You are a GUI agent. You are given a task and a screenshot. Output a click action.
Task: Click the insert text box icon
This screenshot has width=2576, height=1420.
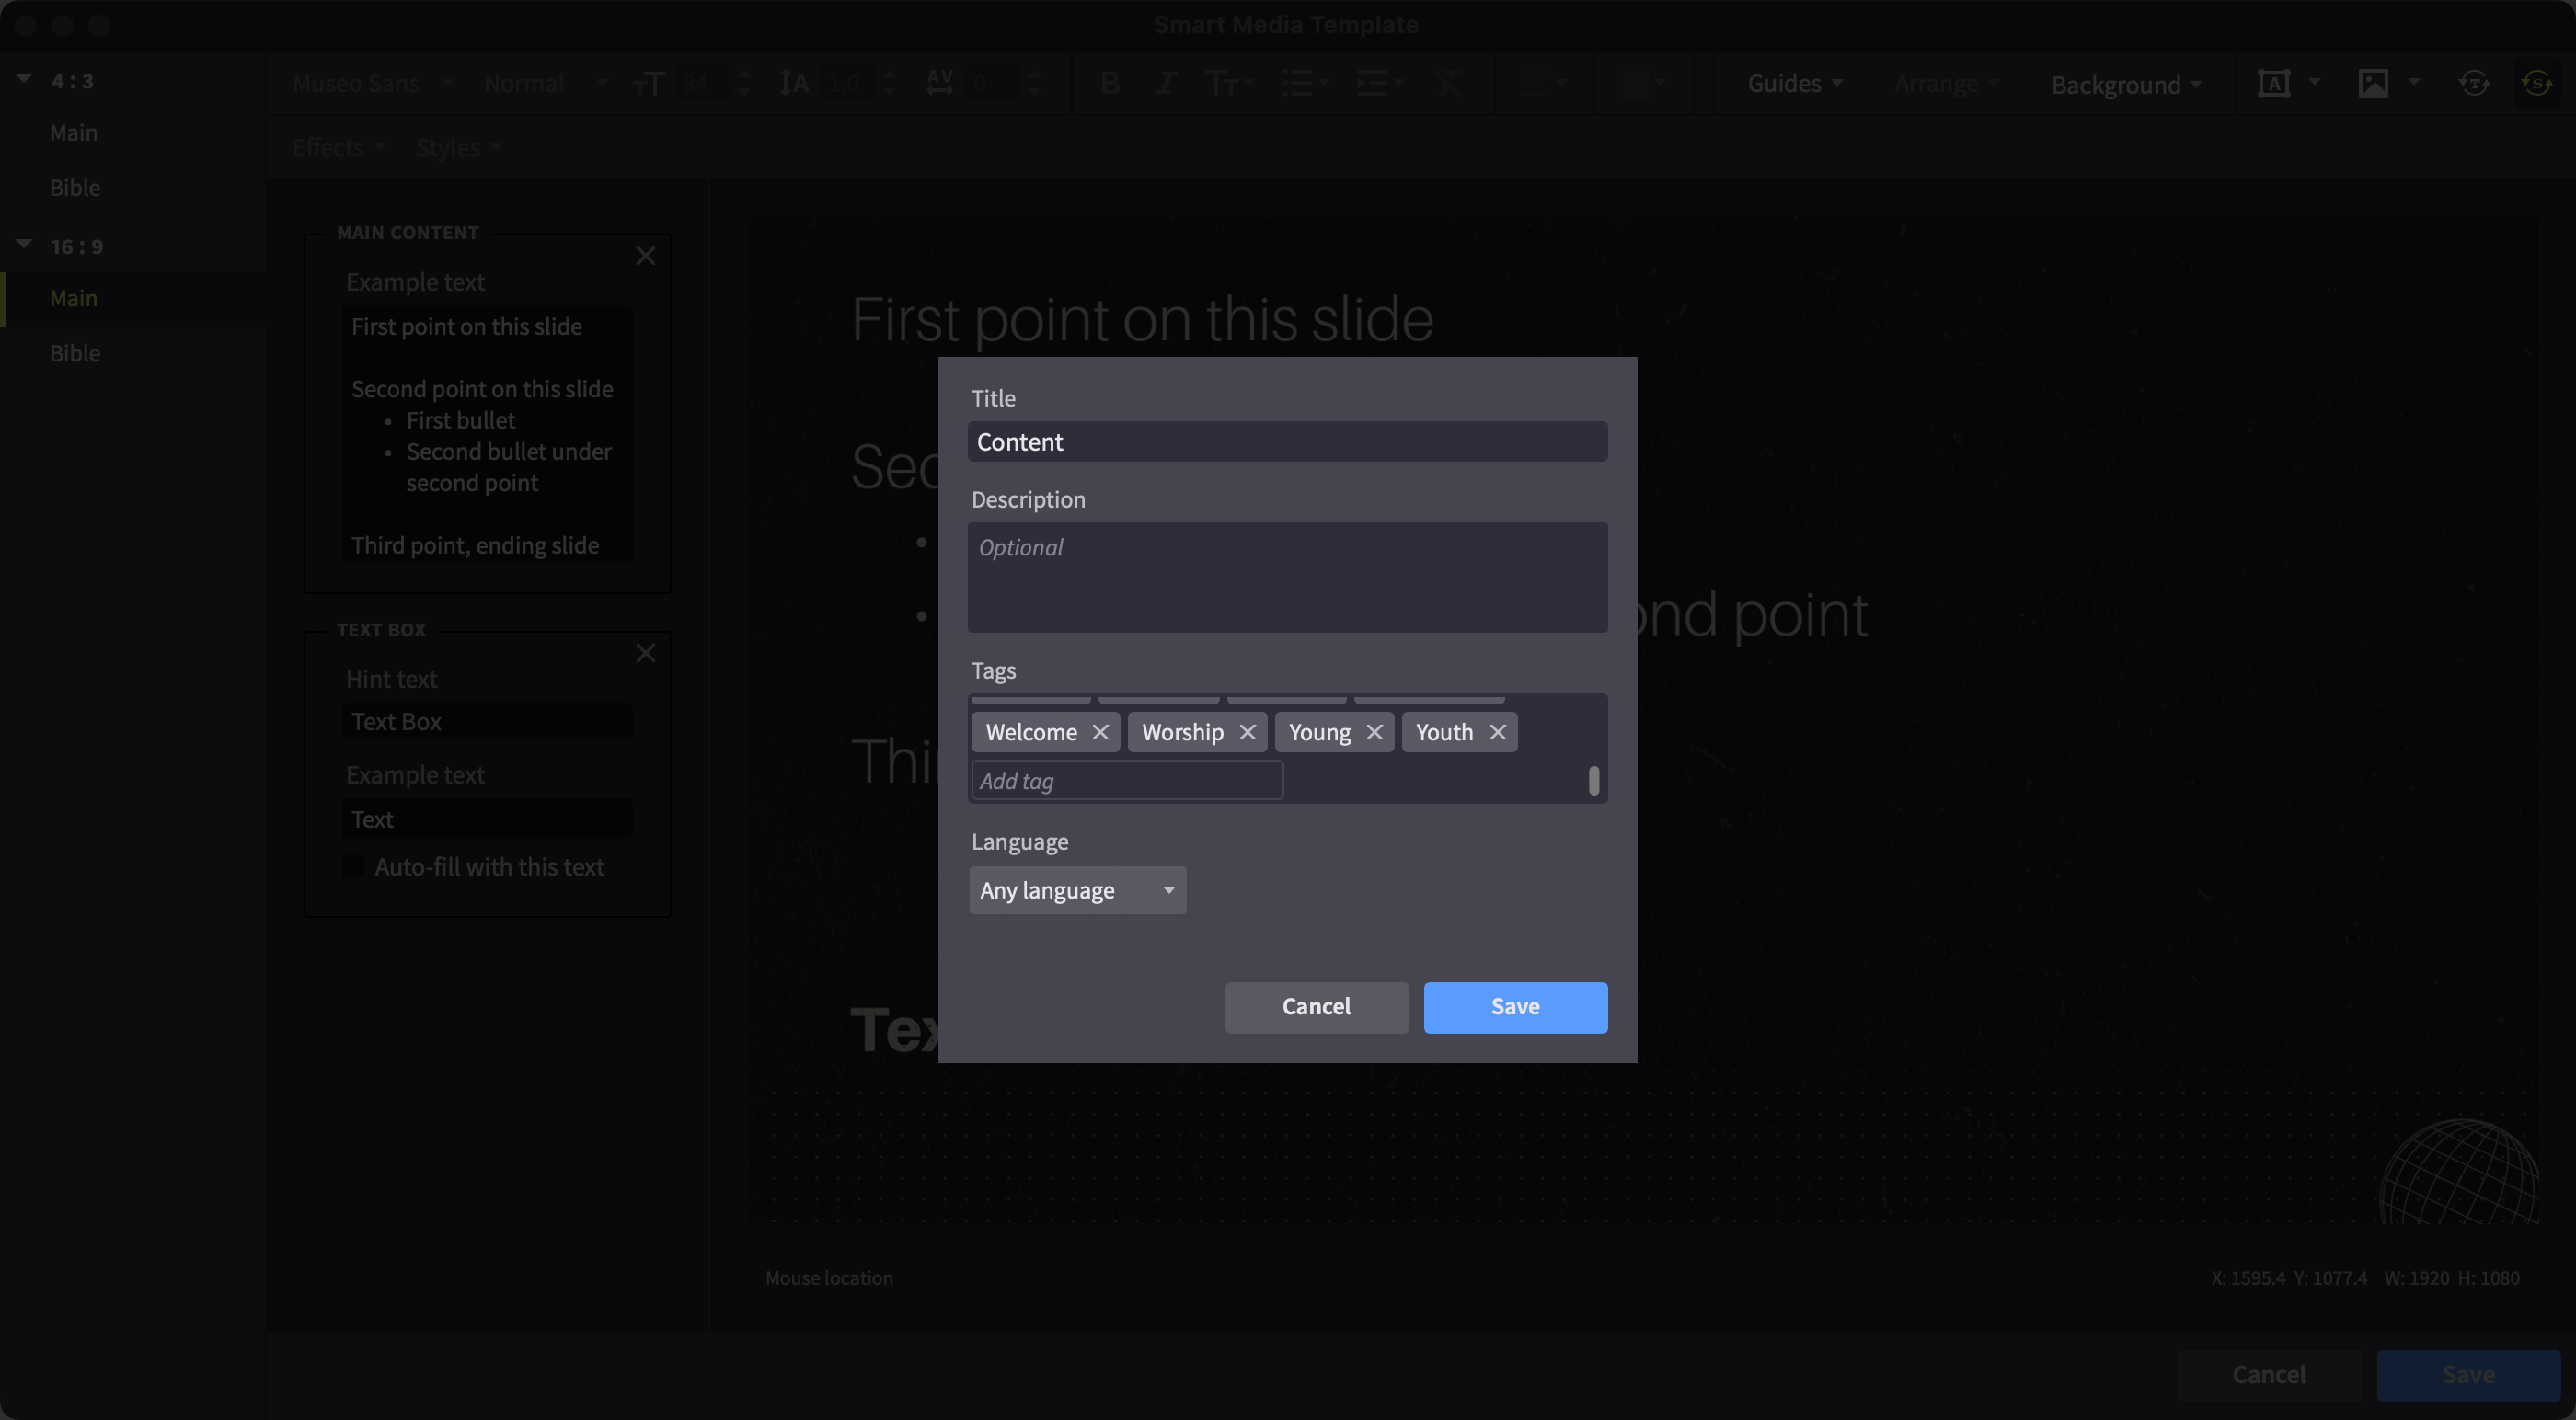tap(2273, 84)
